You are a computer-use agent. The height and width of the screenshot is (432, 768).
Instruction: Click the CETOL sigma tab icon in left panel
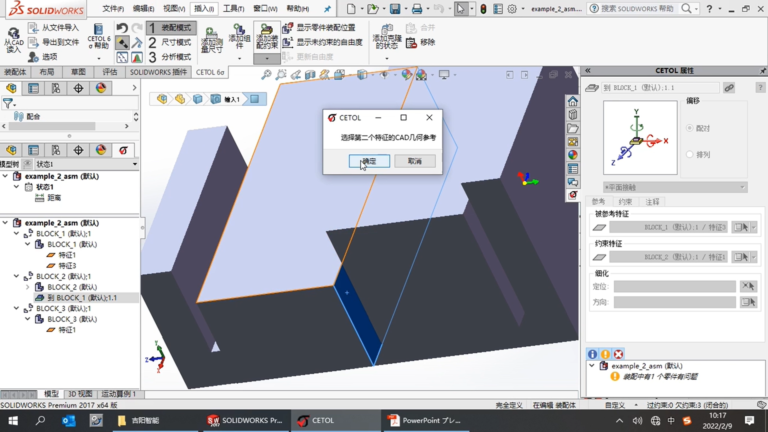[x=123, y=150]
